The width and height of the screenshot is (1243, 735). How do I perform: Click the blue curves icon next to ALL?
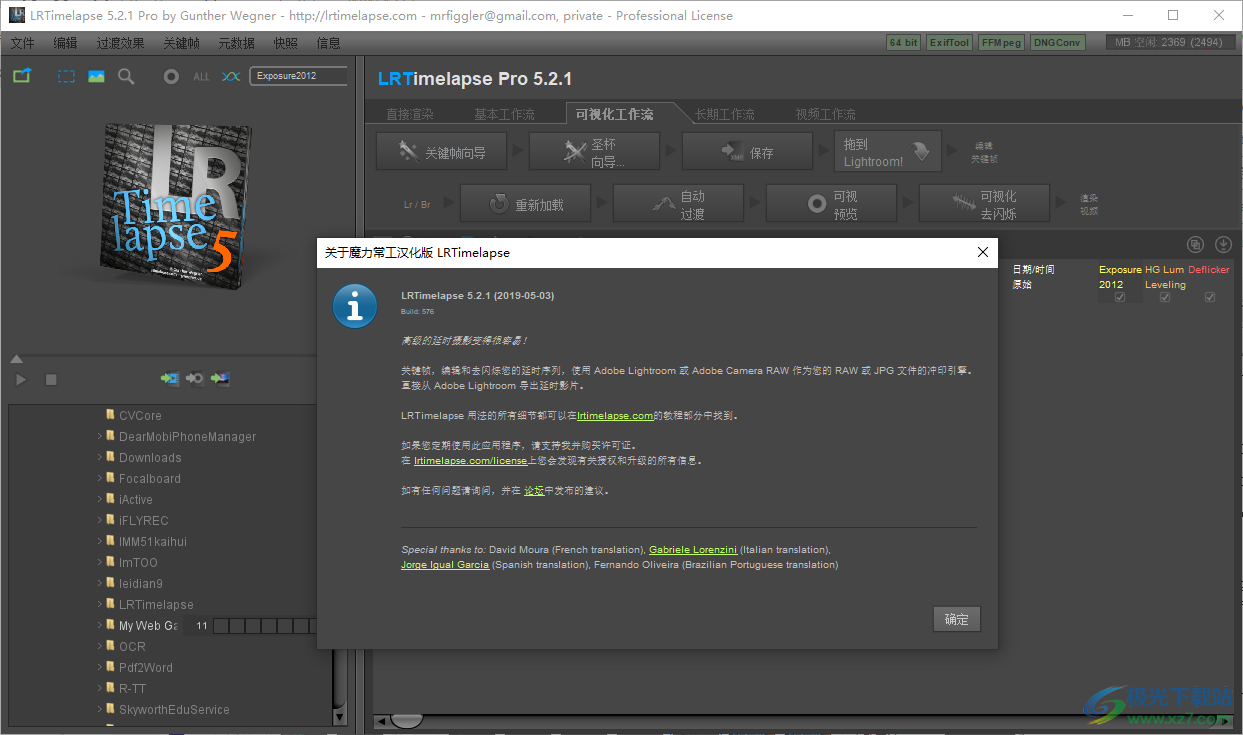[231, 76]
